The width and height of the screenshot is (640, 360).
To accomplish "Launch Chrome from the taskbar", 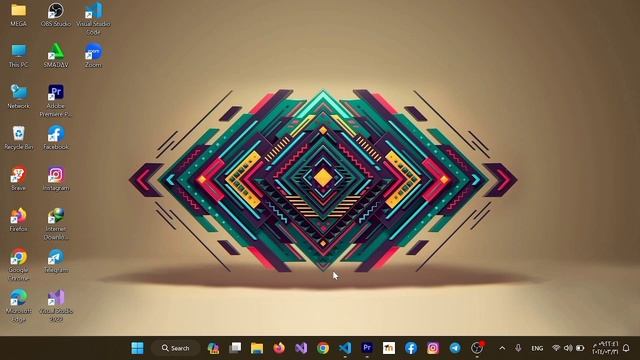I will point(323,348).
